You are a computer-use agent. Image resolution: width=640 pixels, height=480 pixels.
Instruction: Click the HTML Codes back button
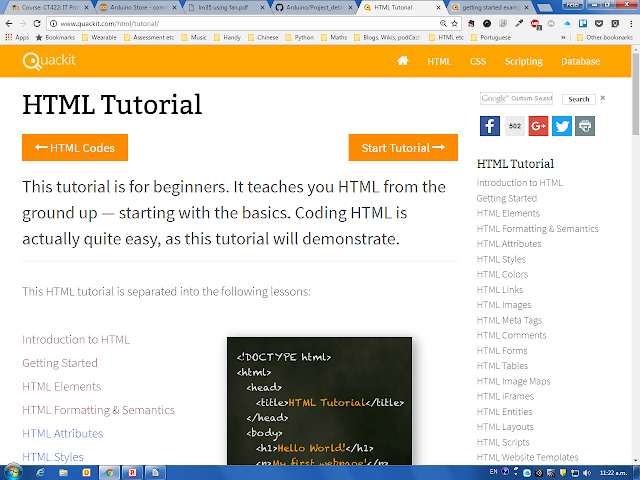(x=75, y=147)
